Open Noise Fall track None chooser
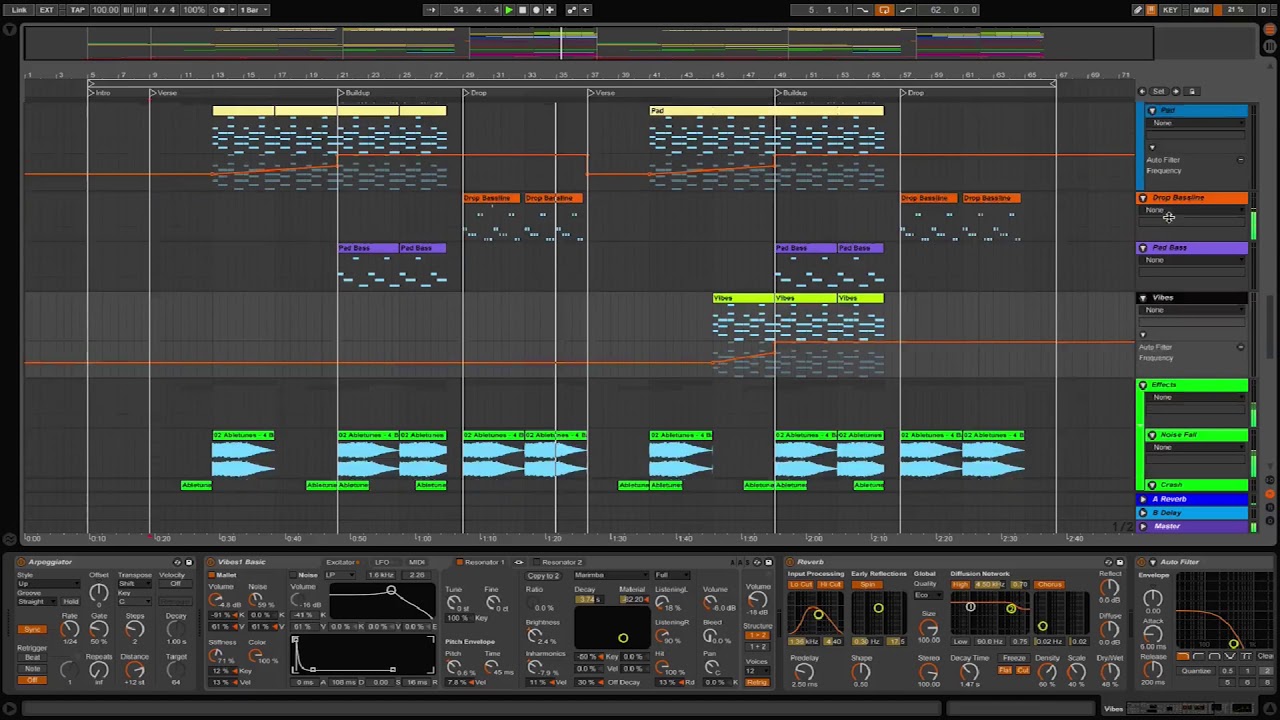Screen dimensions: 1280x720 coord(1197,447)
